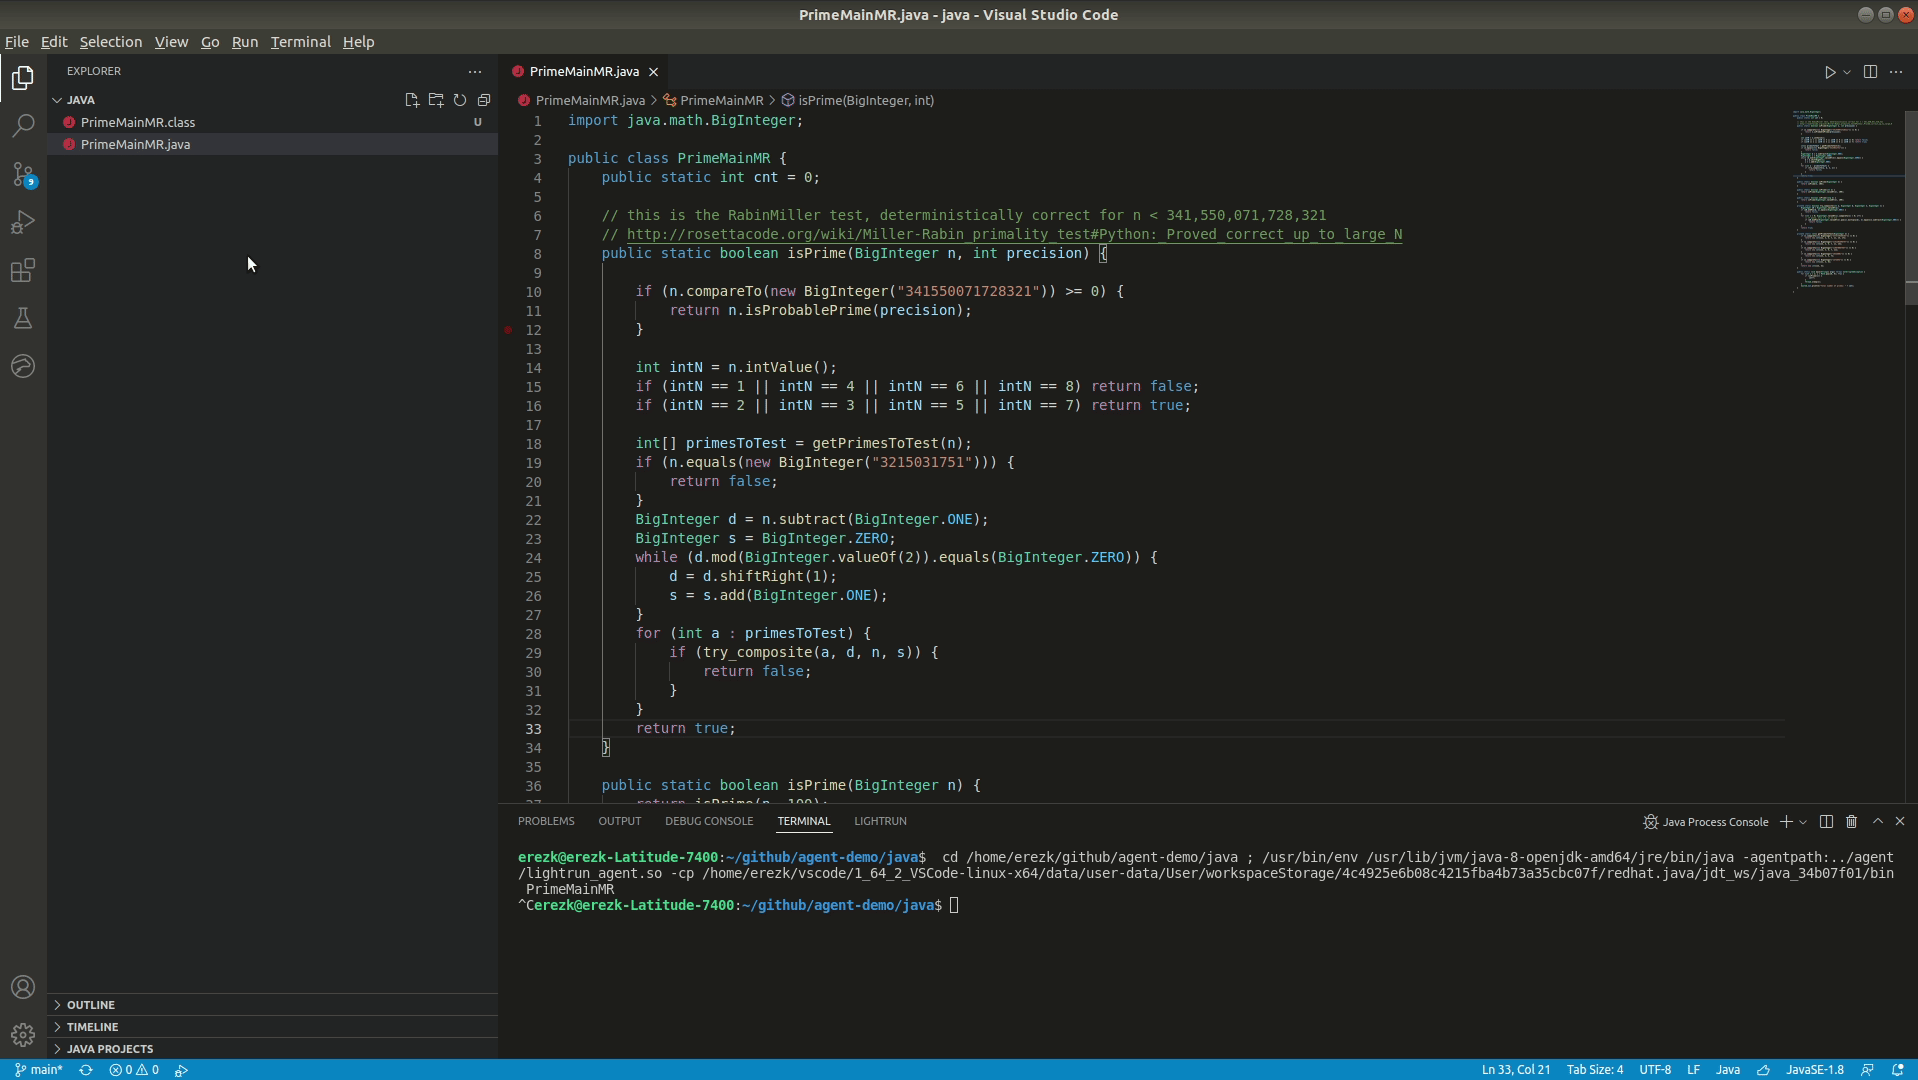Open the Extensions view
The width and height of the screenshot is (1918, 1080).
coord(23,271)
